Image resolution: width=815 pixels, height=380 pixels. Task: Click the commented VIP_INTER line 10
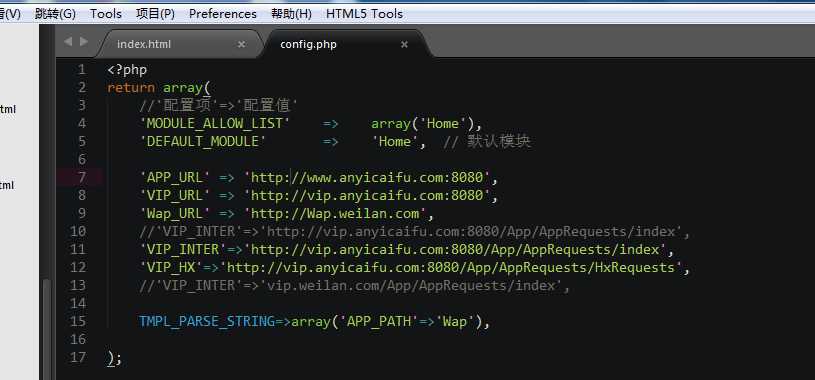414,232
